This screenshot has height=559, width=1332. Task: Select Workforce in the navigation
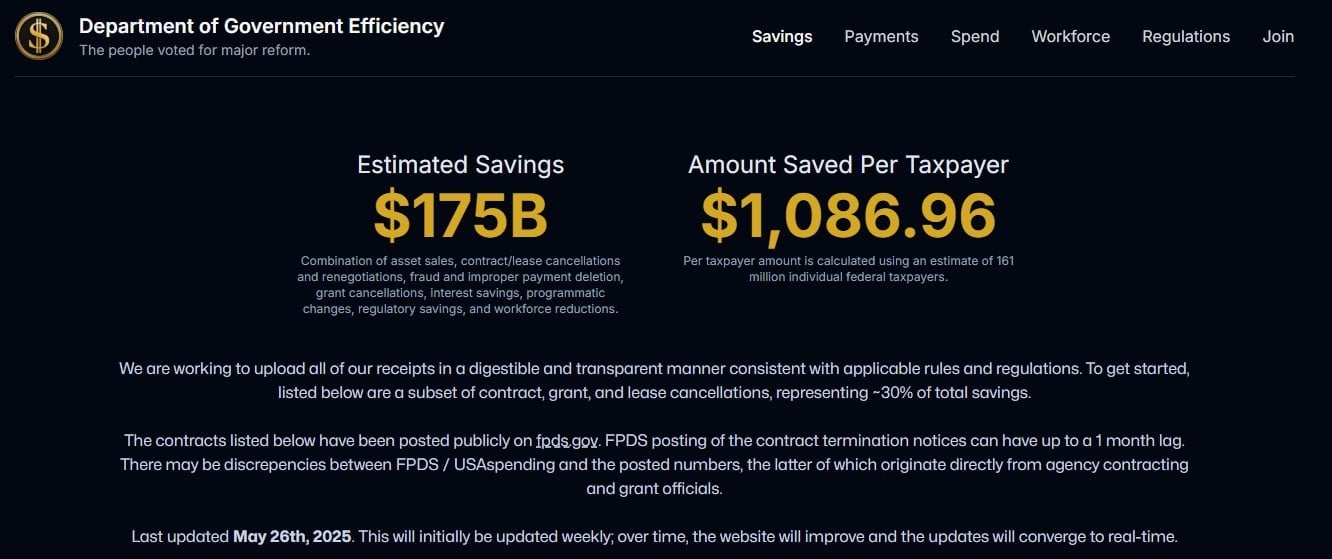pos(1070,36)
